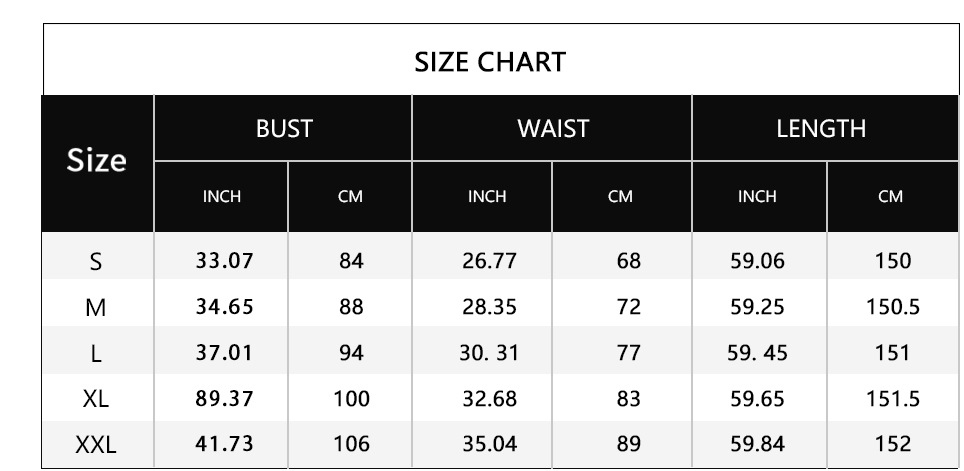Click bust value 106 cm
This screenshot has width=964, height=471.
(352, 444)
